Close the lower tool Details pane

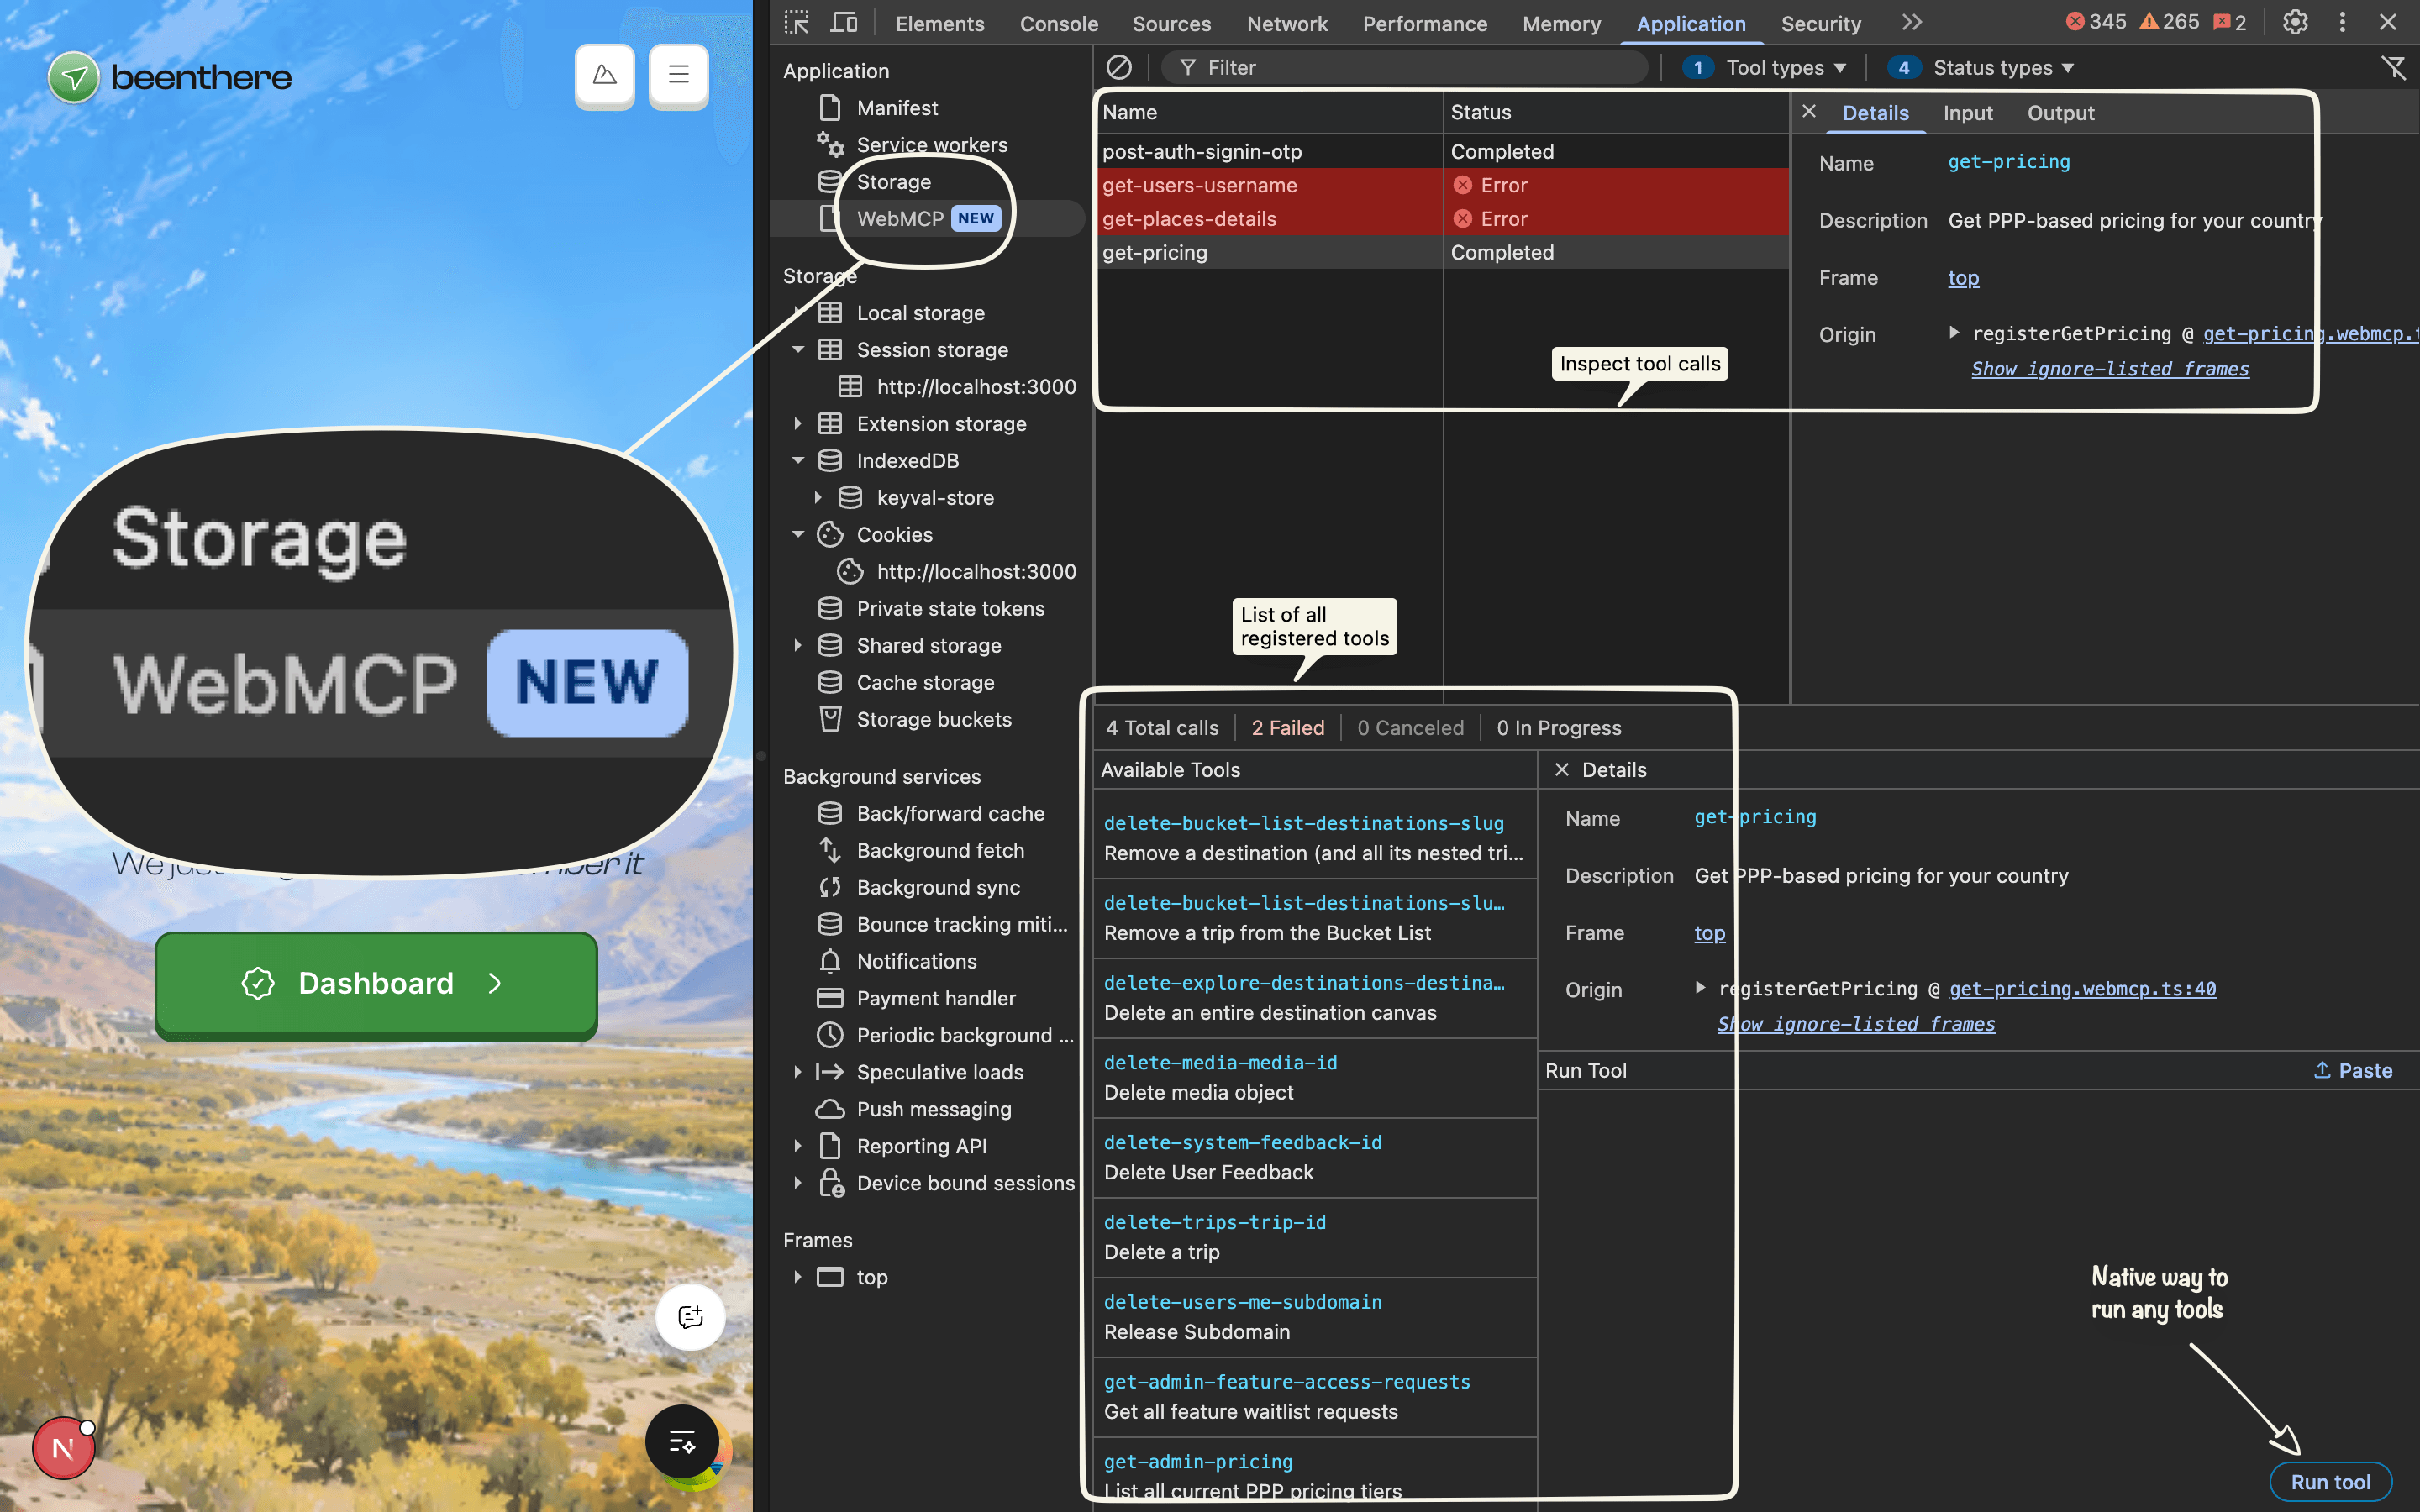[x=1561, y=769]
